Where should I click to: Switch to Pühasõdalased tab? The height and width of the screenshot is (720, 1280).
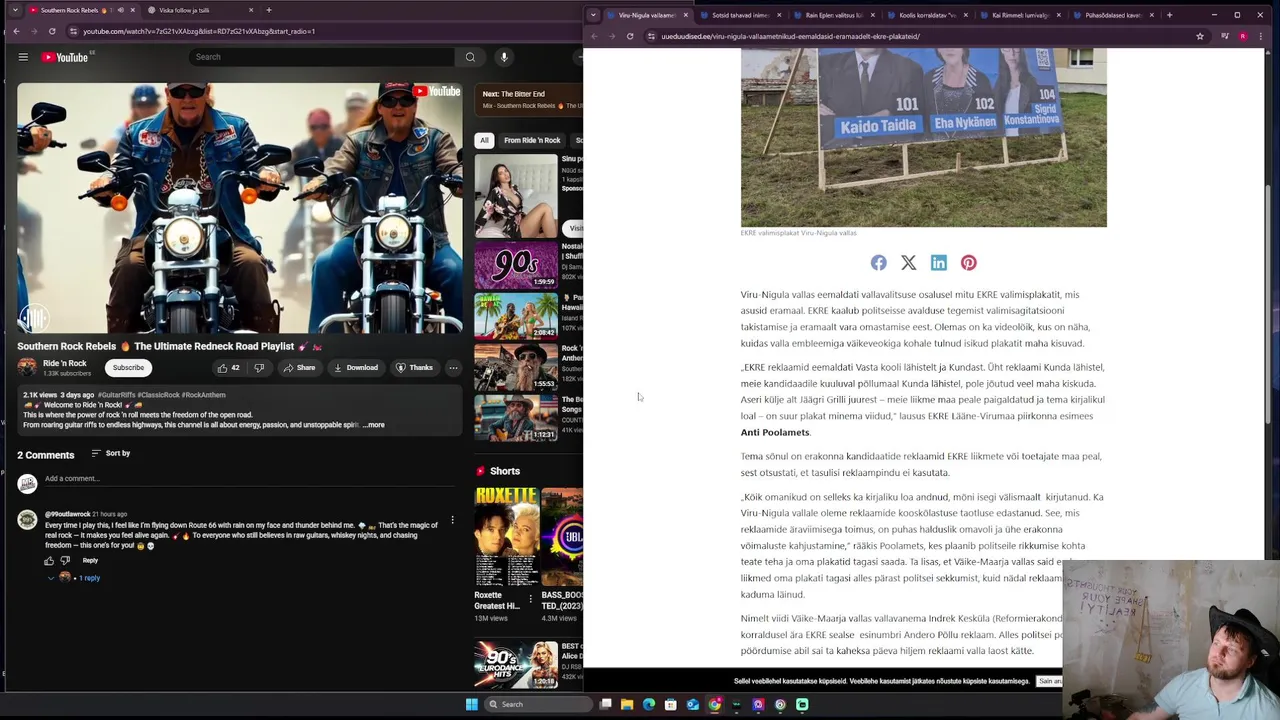[1113, 15]
